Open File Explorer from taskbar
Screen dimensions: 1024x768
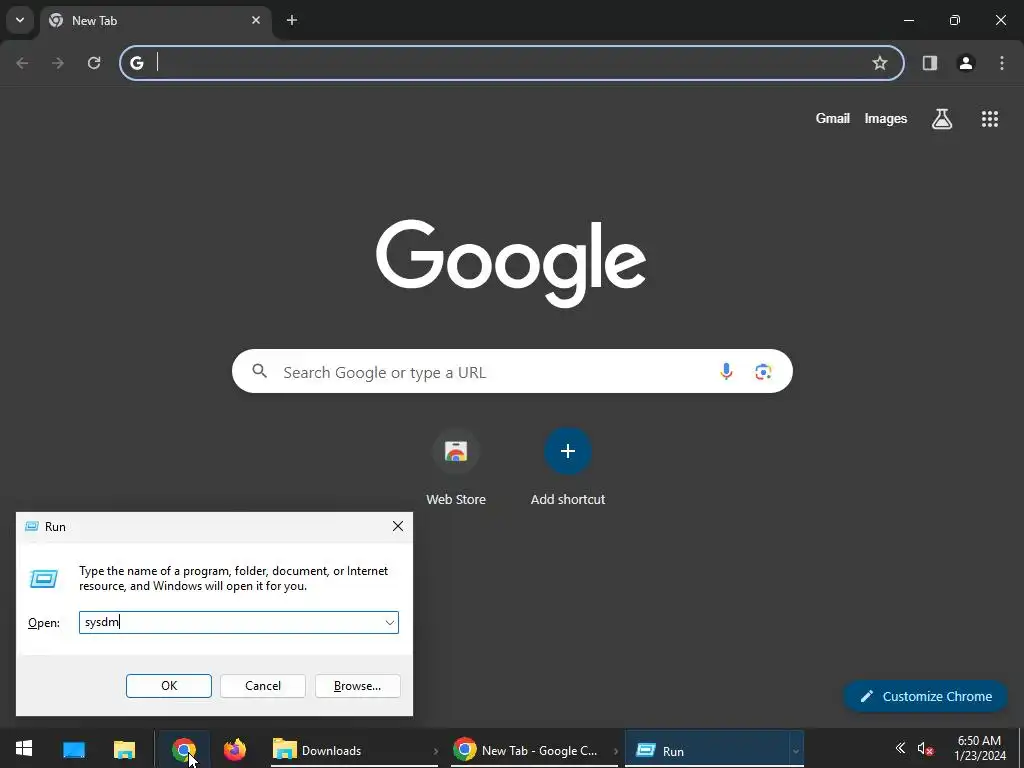coord(124,750)
